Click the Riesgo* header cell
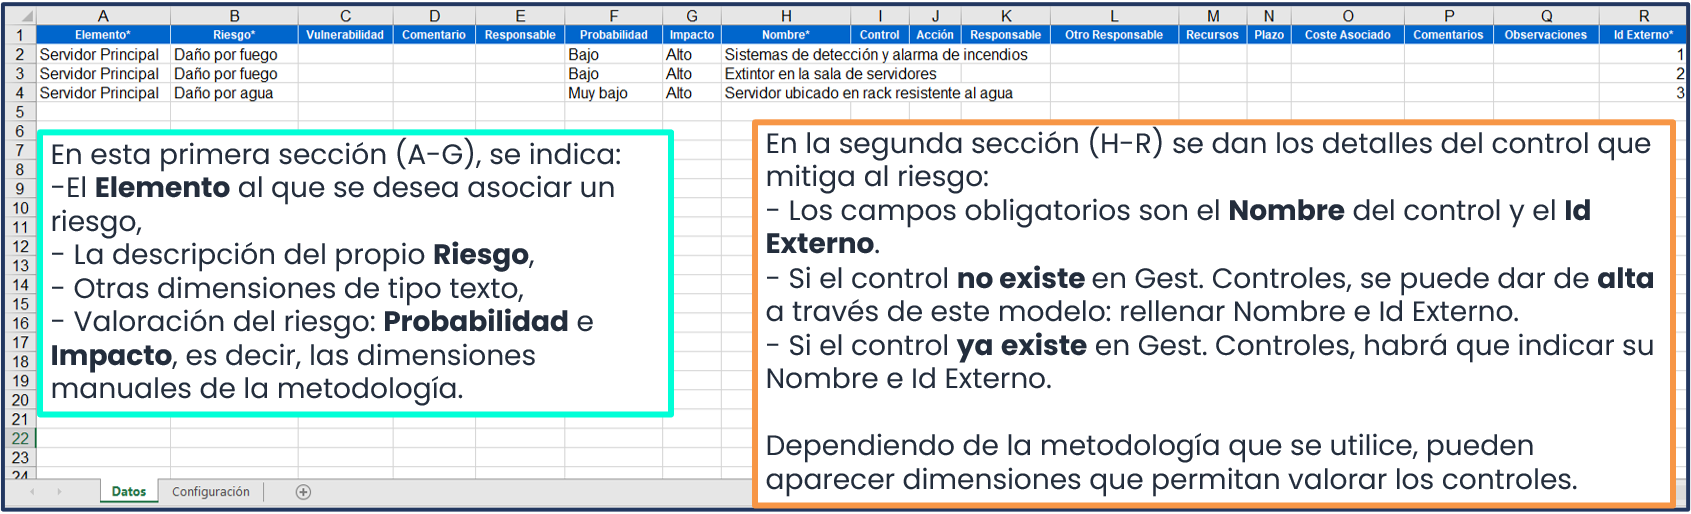 [x=234, y=35]
